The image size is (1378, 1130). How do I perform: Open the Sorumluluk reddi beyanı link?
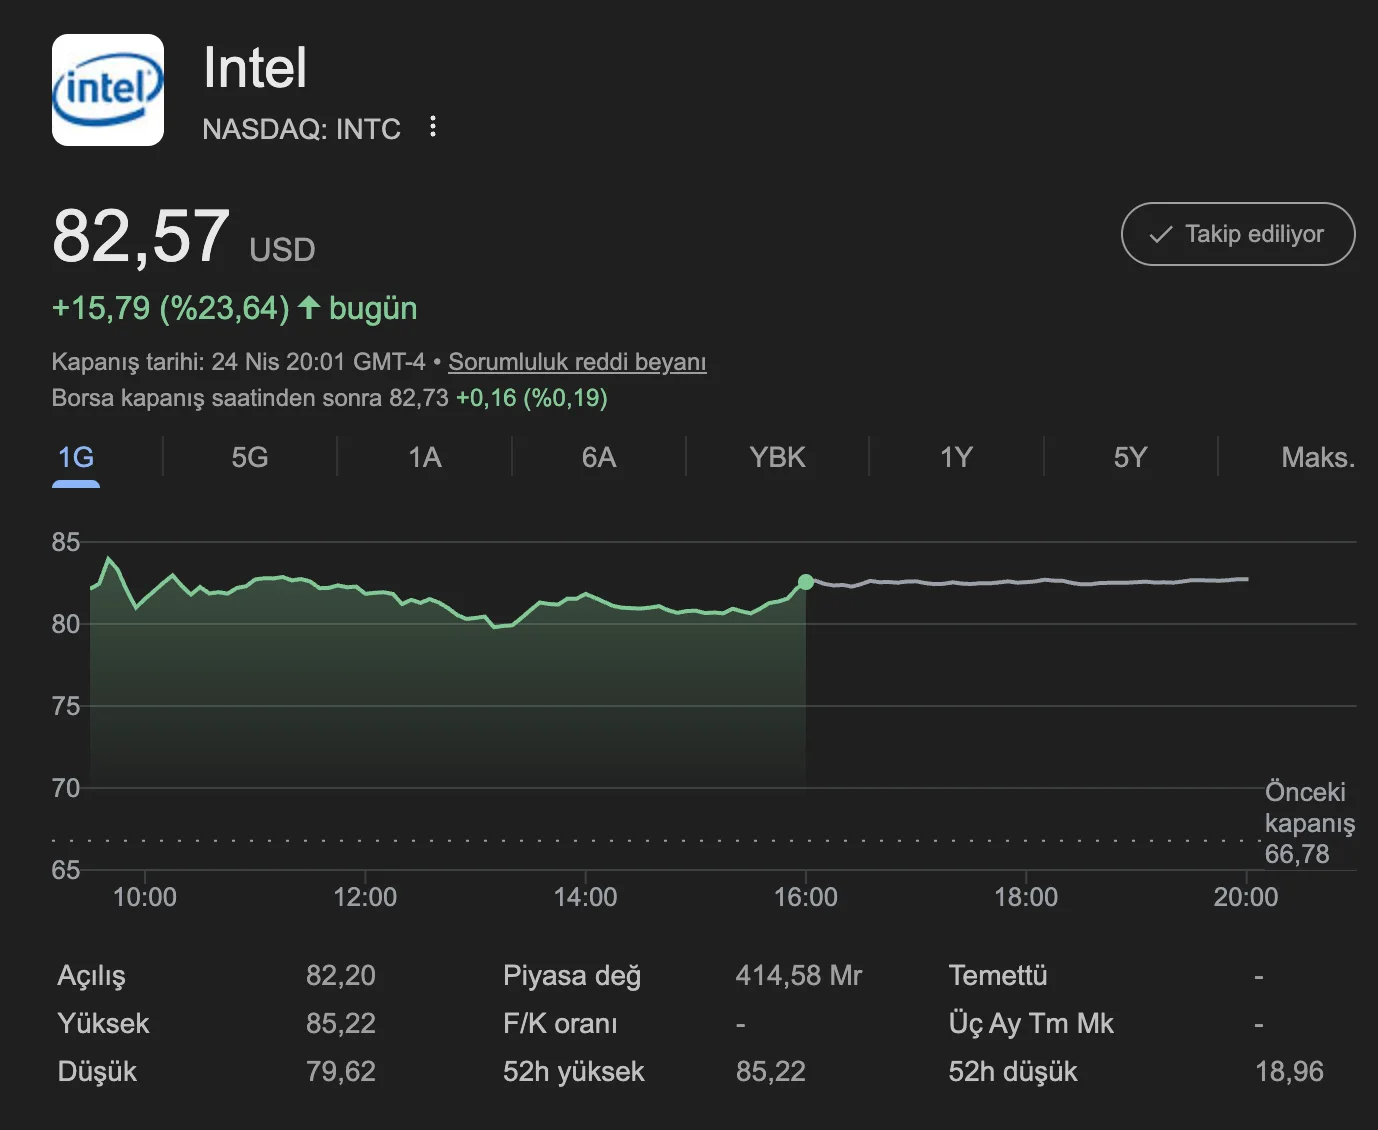577,362
